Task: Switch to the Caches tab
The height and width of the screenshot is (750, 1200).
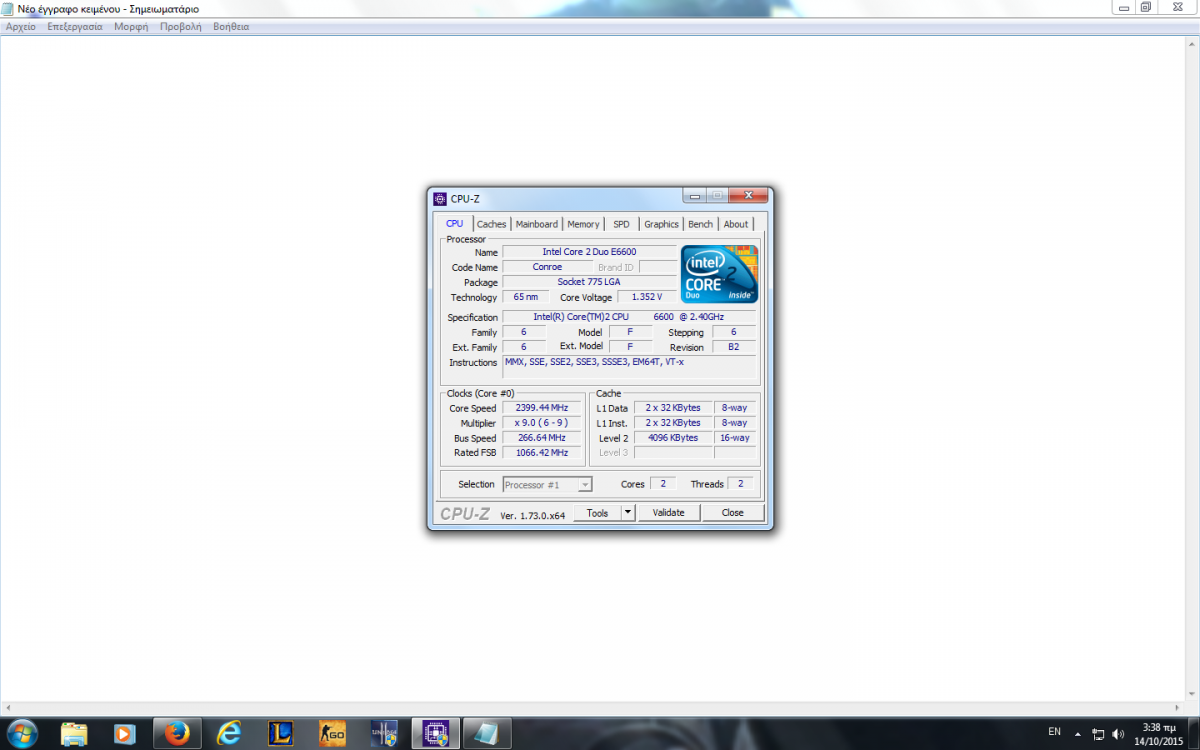Action: 491,224
